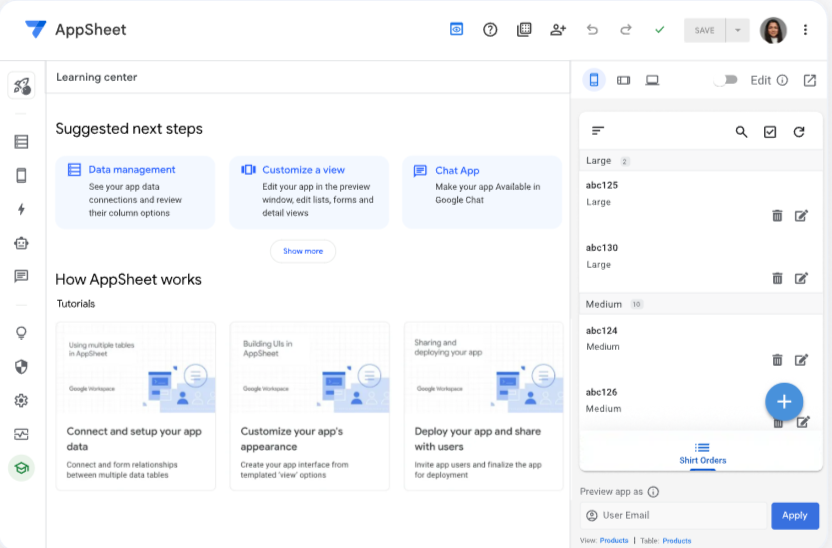Toggle the Edit switch in preview
The image size is (832, 548).
point(725,80)
